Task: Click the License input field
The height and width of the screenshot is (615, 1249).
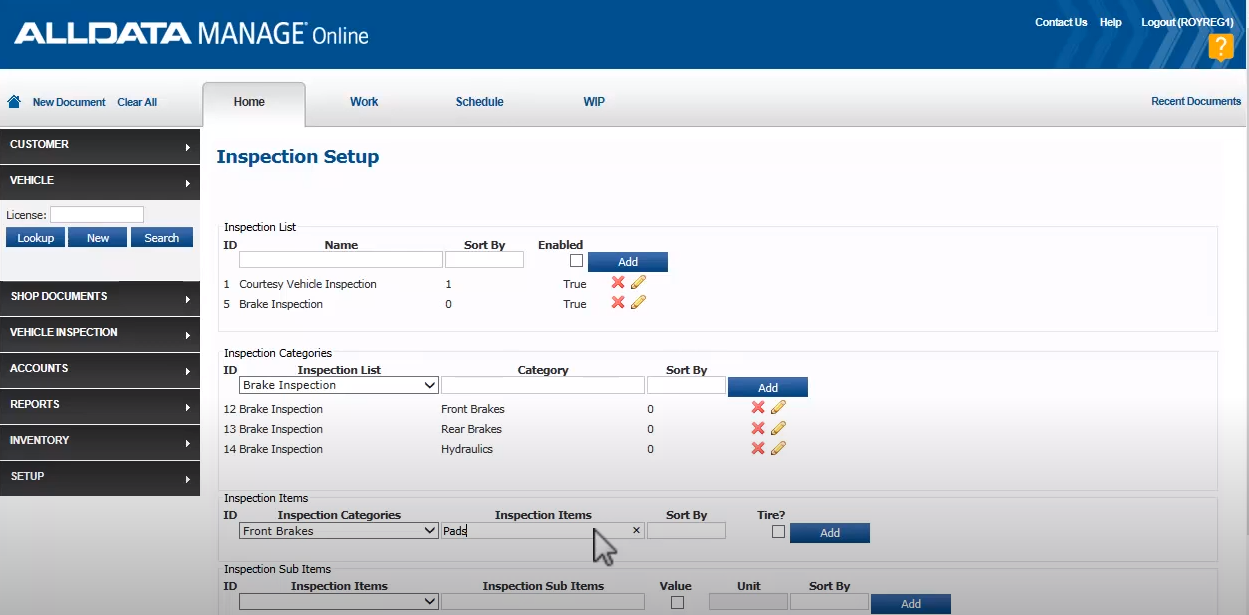Action: click(97, 214)
